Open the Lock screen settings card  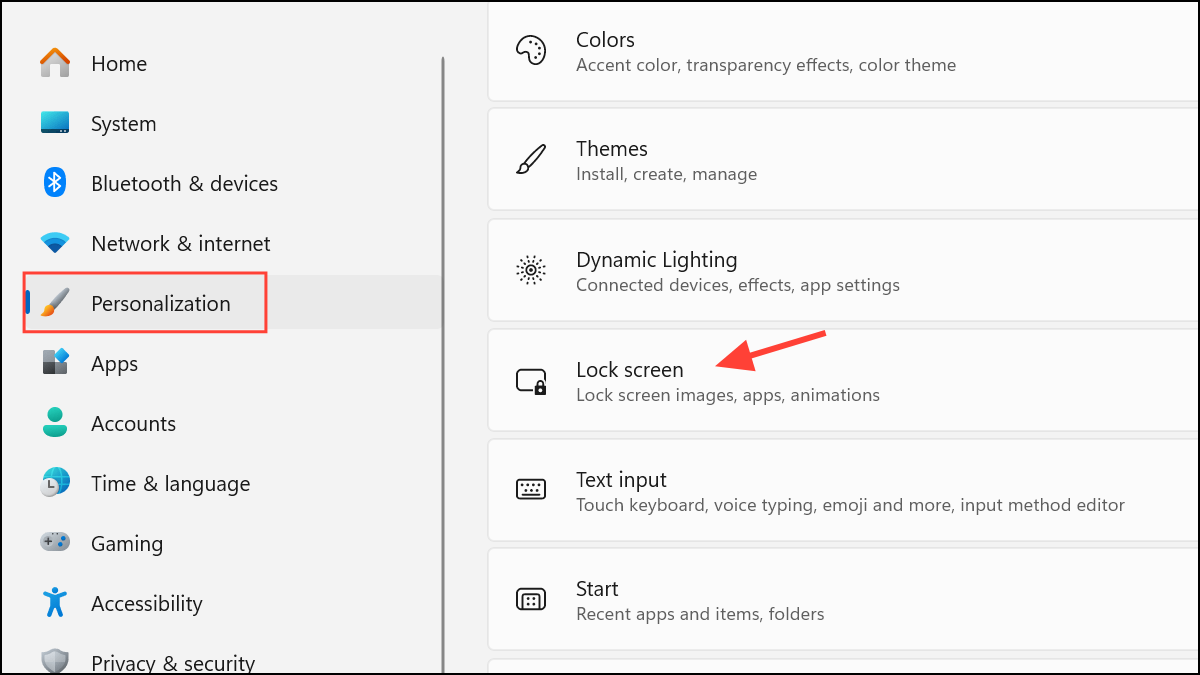700,380
